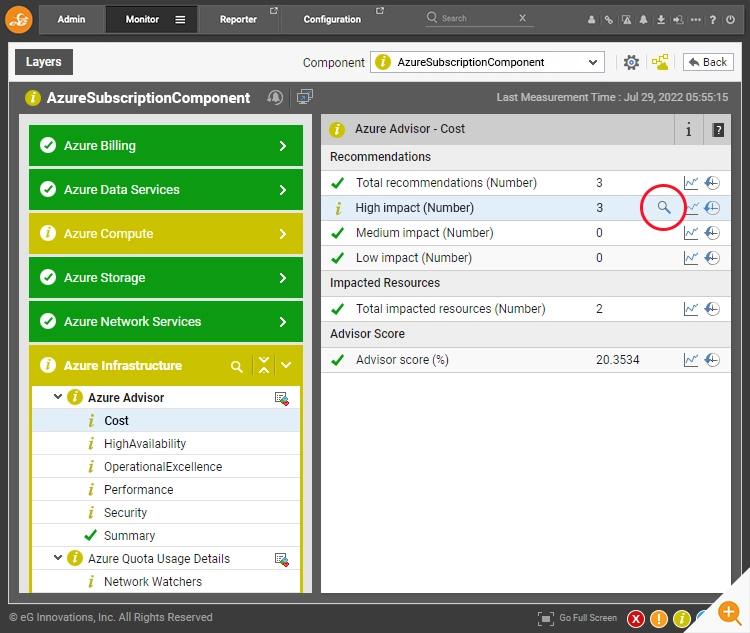
Task: Click the Layers tab
Action: click(44, 62)
